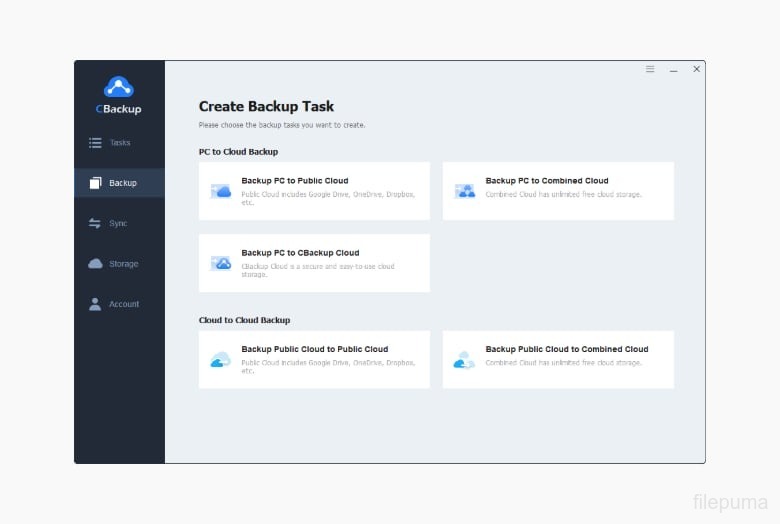Select Backup Public Cloud to Combined Cloud title
This screenshot has width=780, height=524.
point(566,349)
